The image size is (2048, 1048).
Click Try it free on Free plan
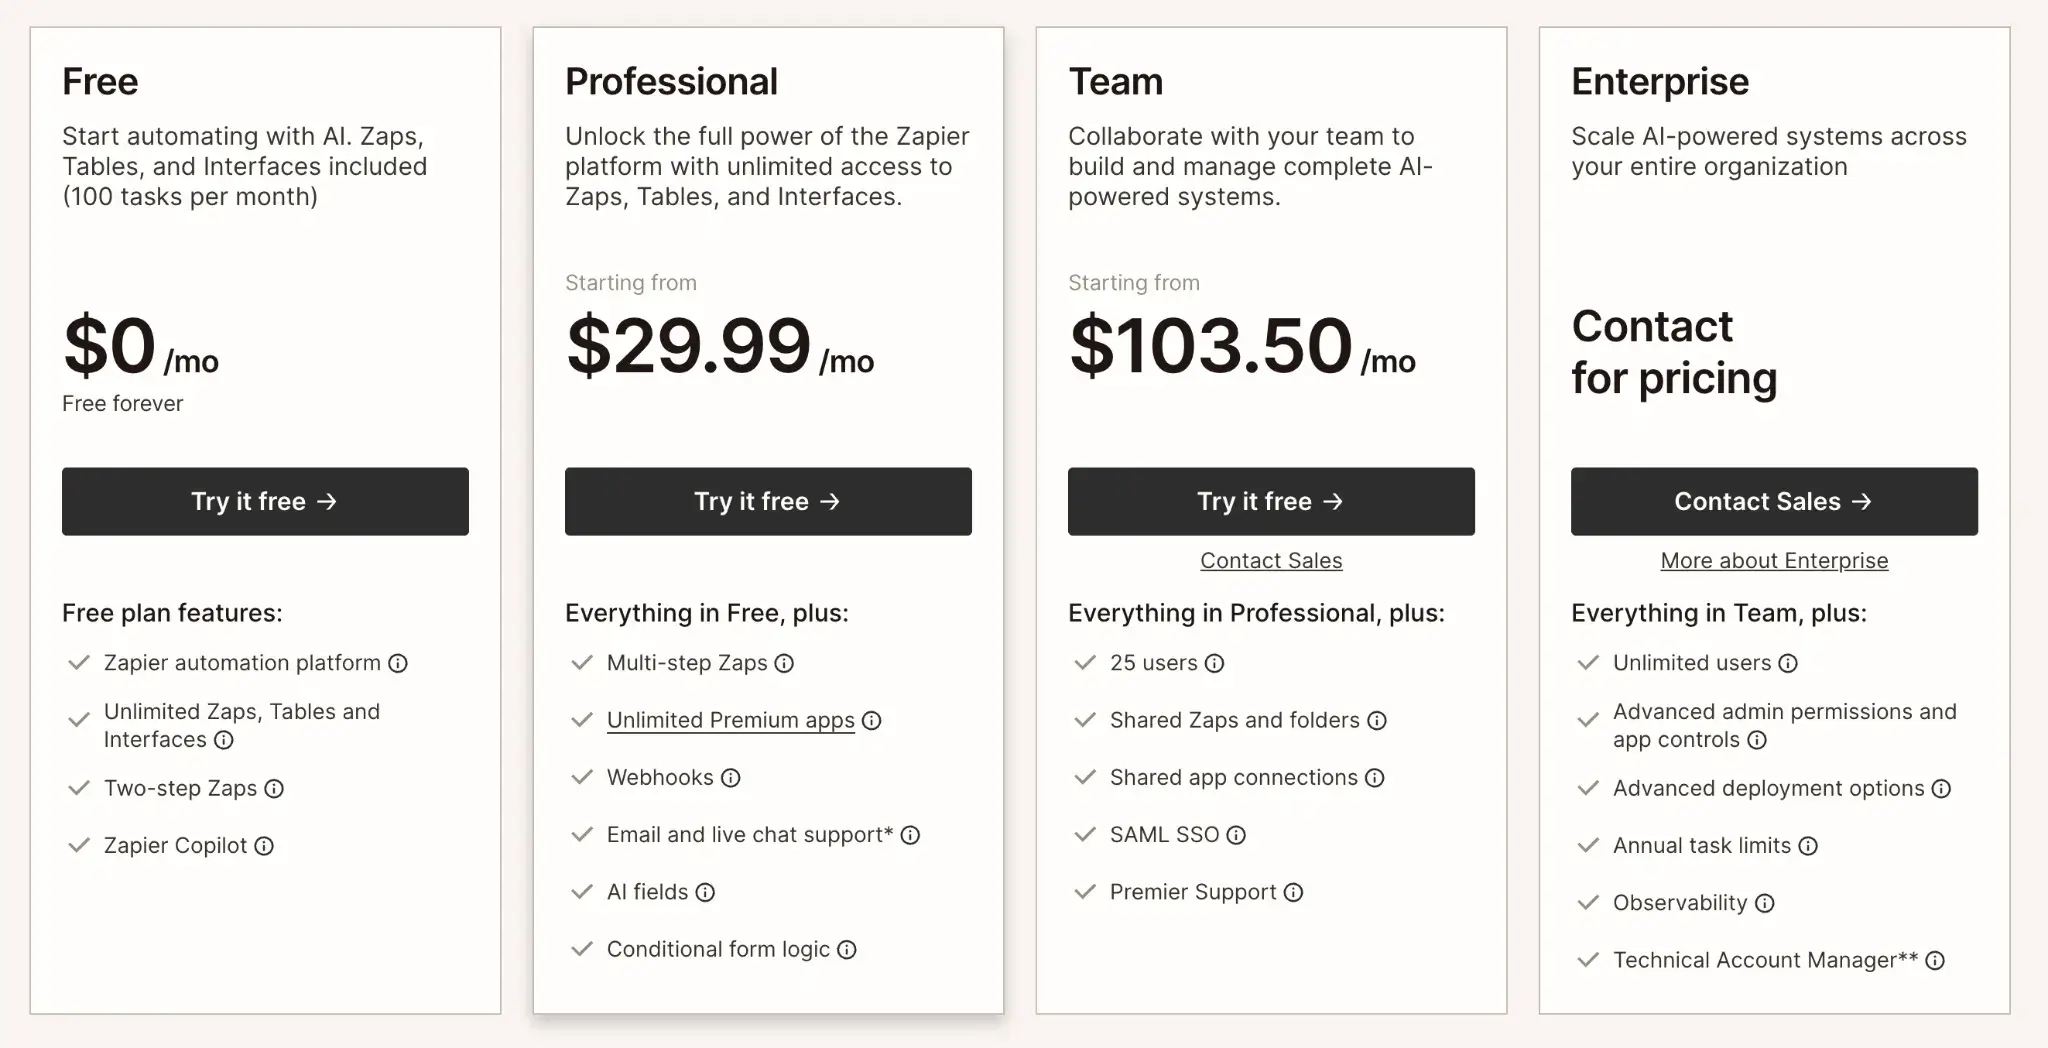pyautogui.click(x=265, y=501)
